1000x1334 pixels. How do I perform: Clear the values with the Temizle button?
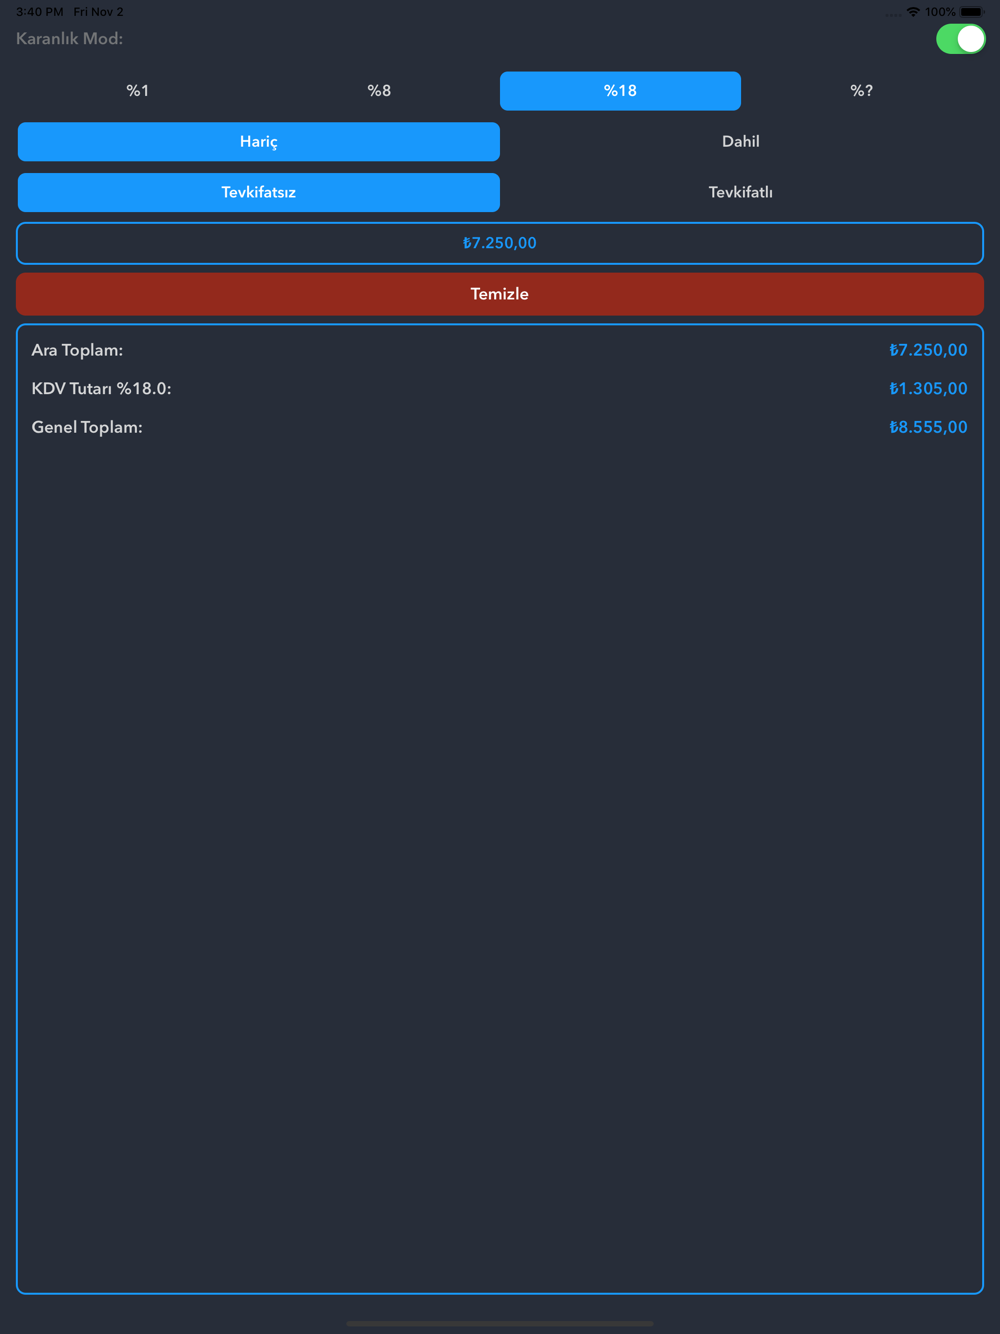coord(500,294)
